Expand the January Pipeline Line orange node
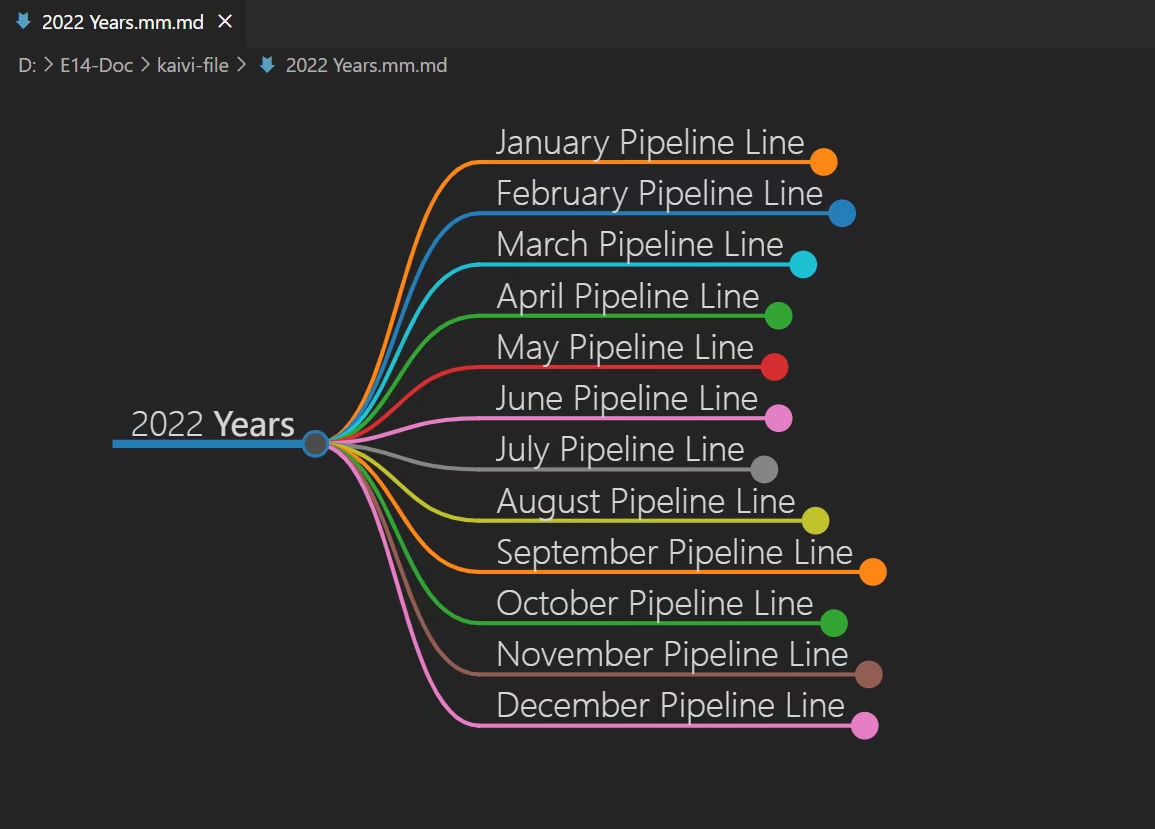Viewport: 1155px width, 829px height. (x=823, y=162)
